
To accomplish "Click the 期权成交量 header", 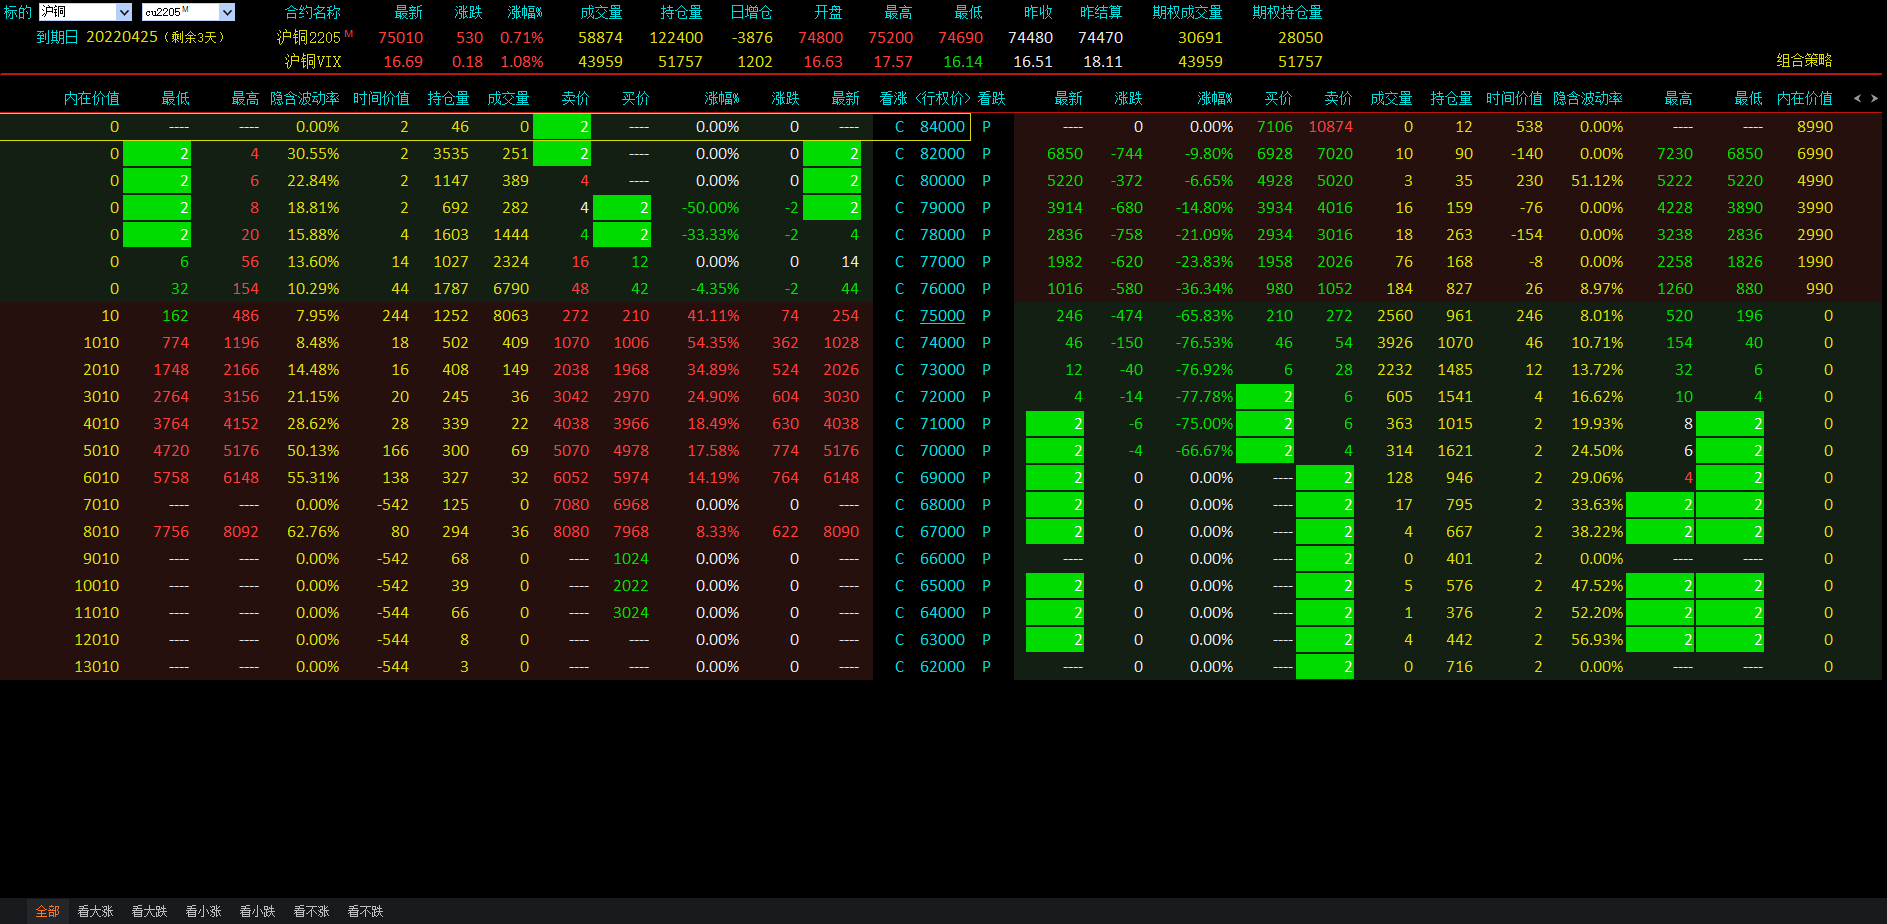I will (1187, 12).
